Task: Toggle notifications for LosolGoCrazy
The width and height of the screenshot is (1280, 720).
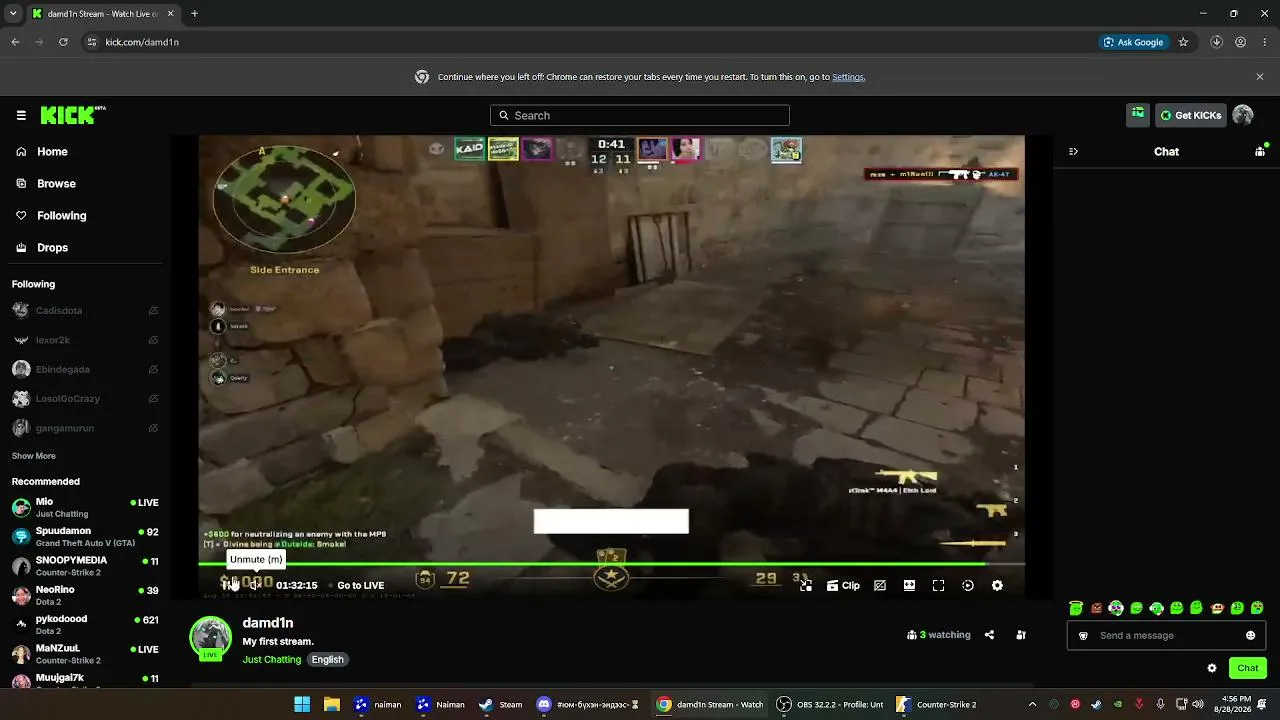Action: tap(153, 399)
